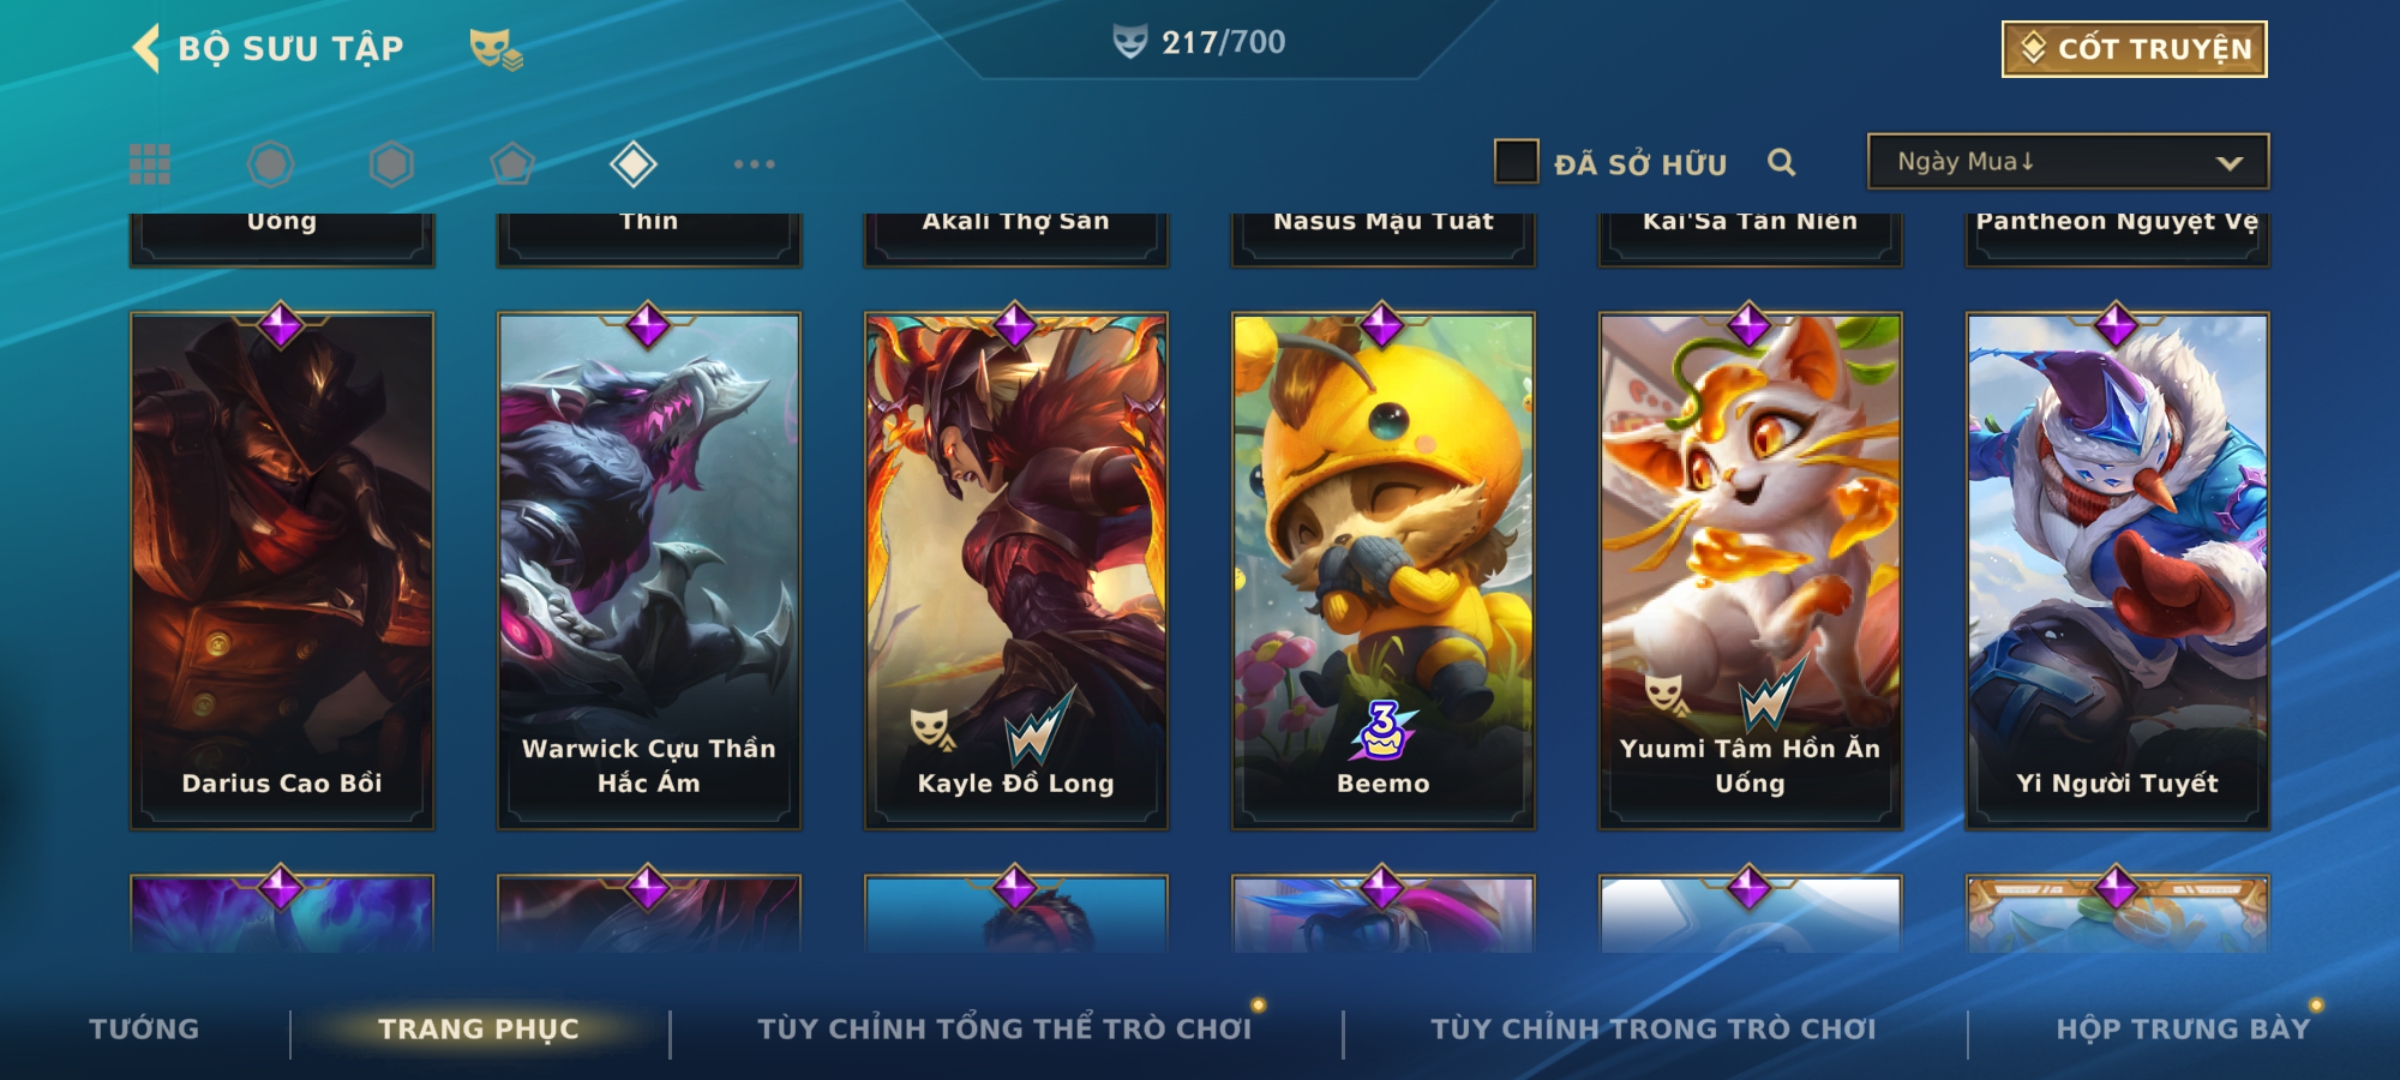Click the Cốt Truyện button
The width and height of the screenshot is (2400, 1080).
tap(2134, 49)
